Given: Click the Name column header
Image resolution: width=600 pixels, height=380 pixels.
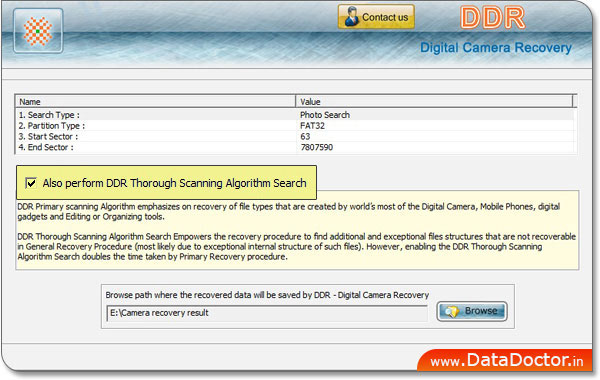Looking at the screenshot, I should (155, 102).
